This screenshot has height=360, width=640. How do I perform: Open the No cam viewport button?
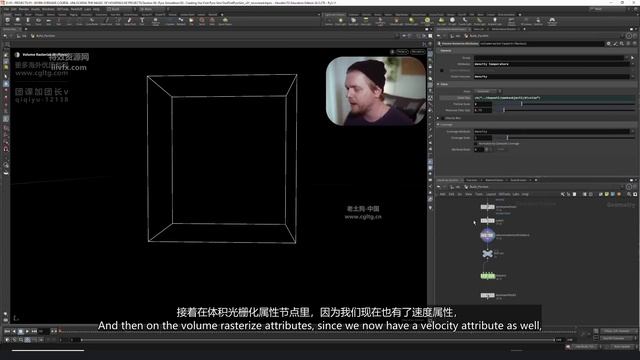pos(418,52)
